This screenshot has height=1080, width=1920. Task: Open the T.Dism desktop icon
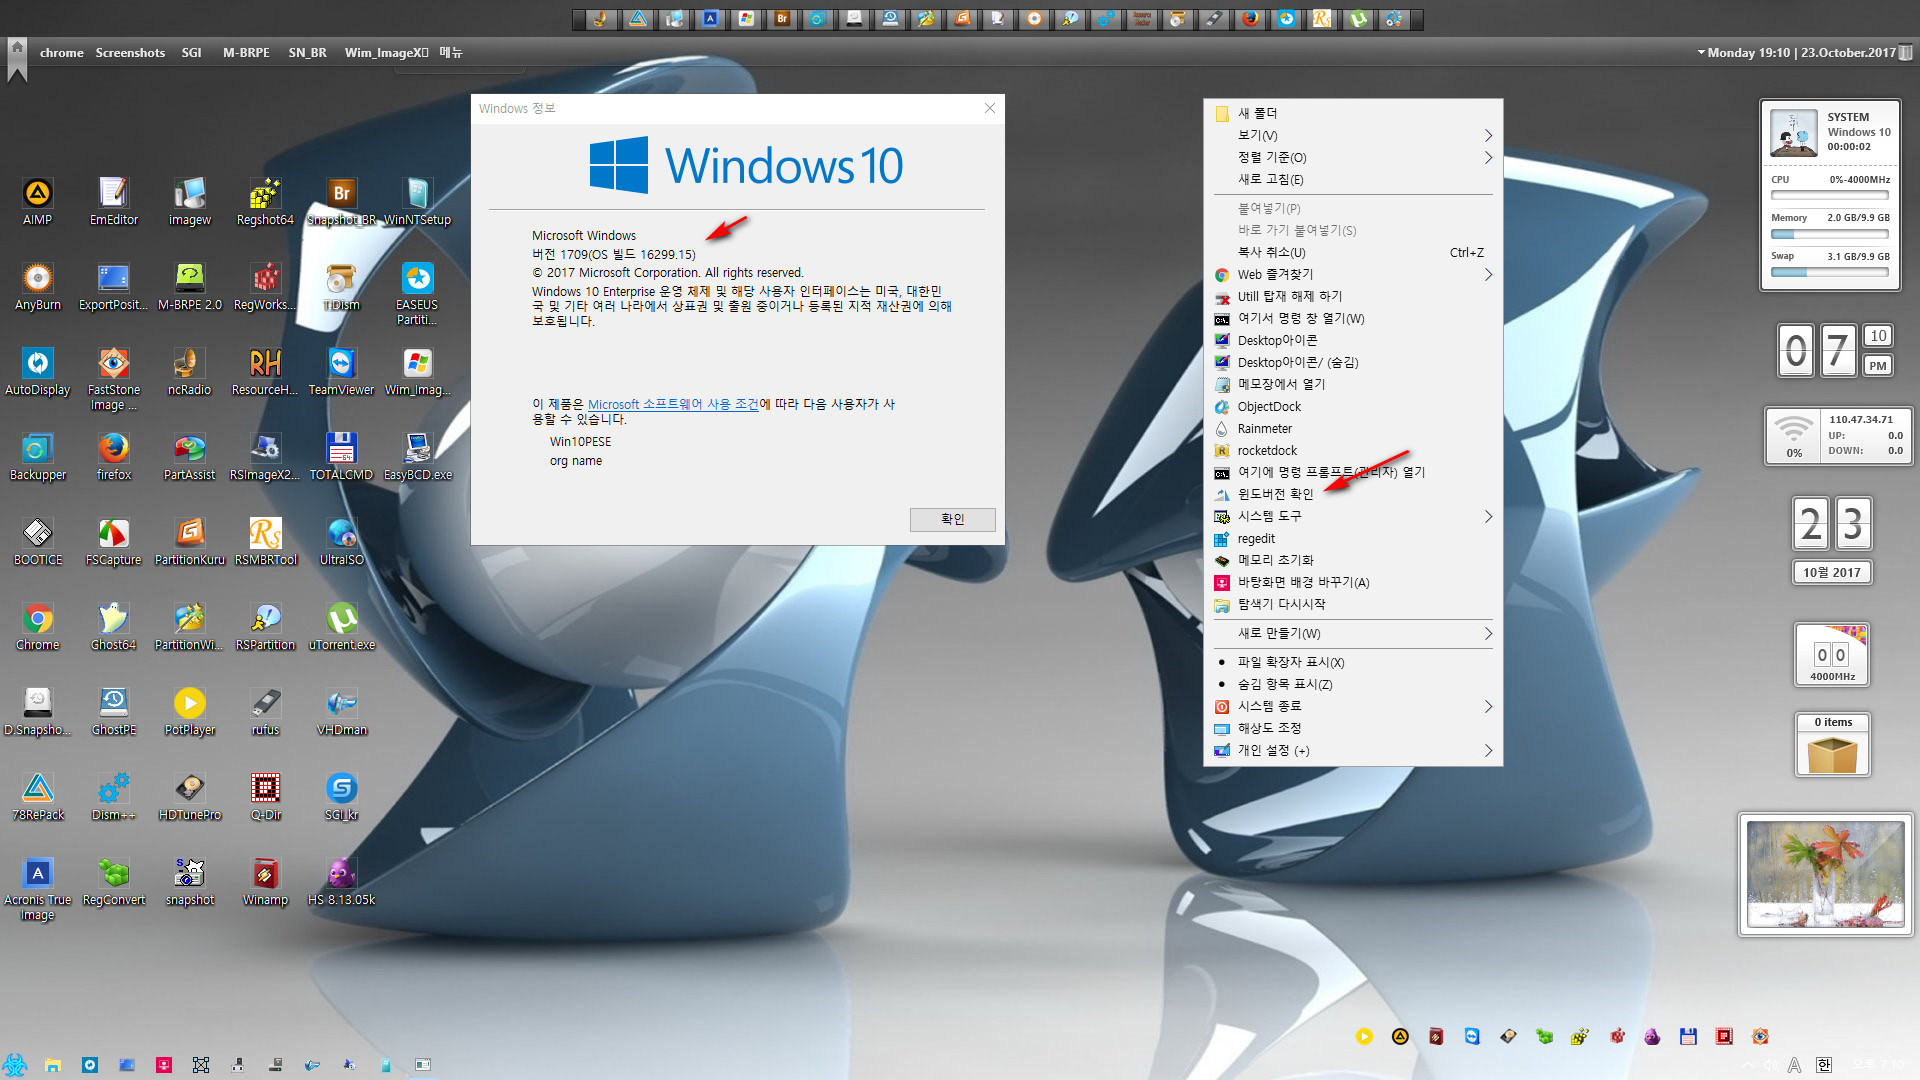341,286
